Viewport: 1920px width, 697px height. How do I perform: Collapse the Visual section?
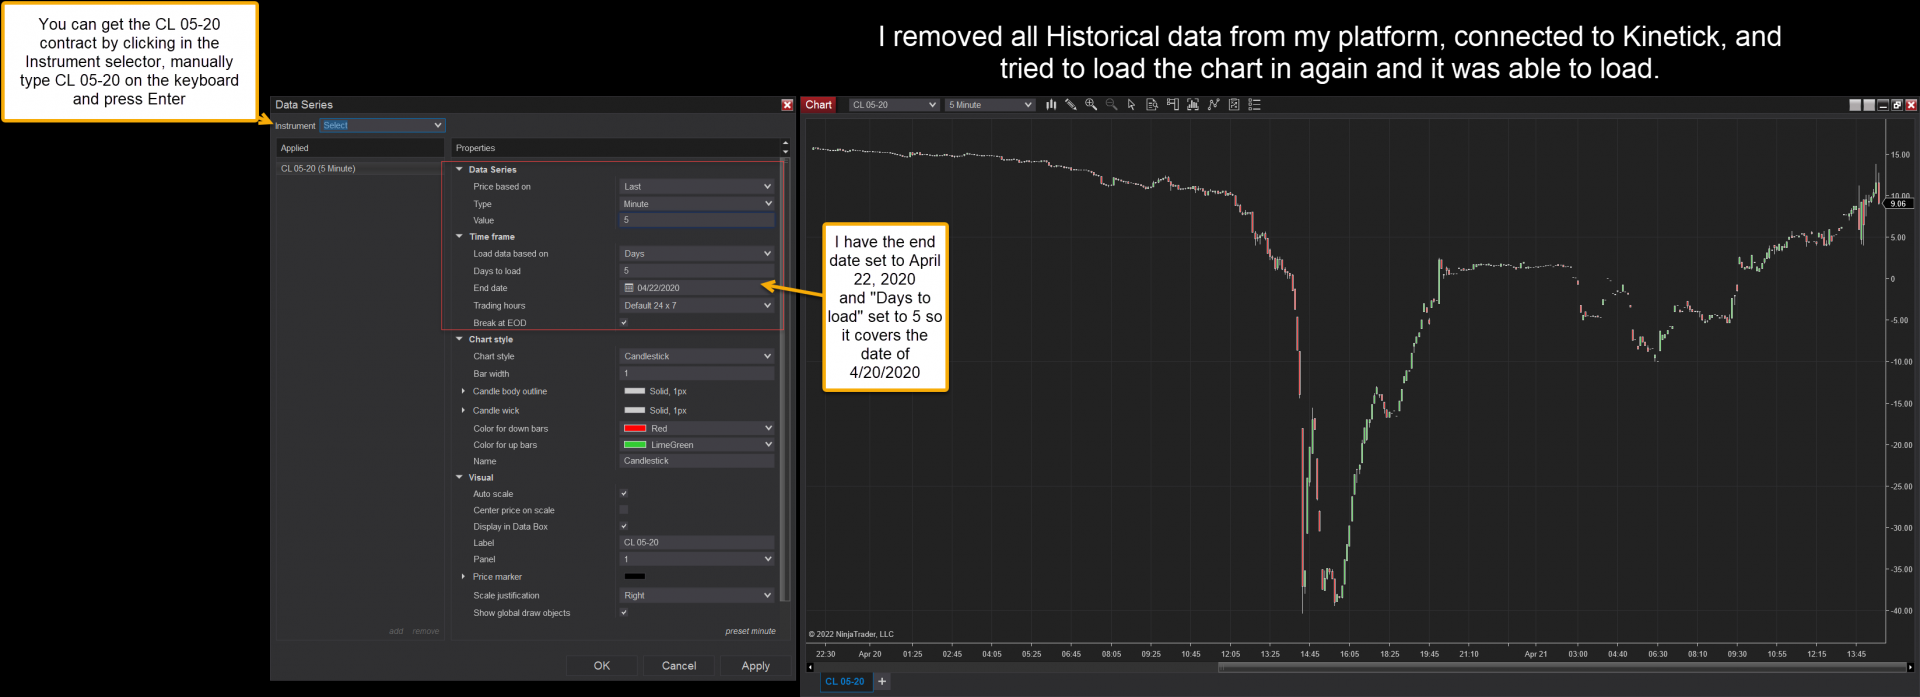pos(459,477)
